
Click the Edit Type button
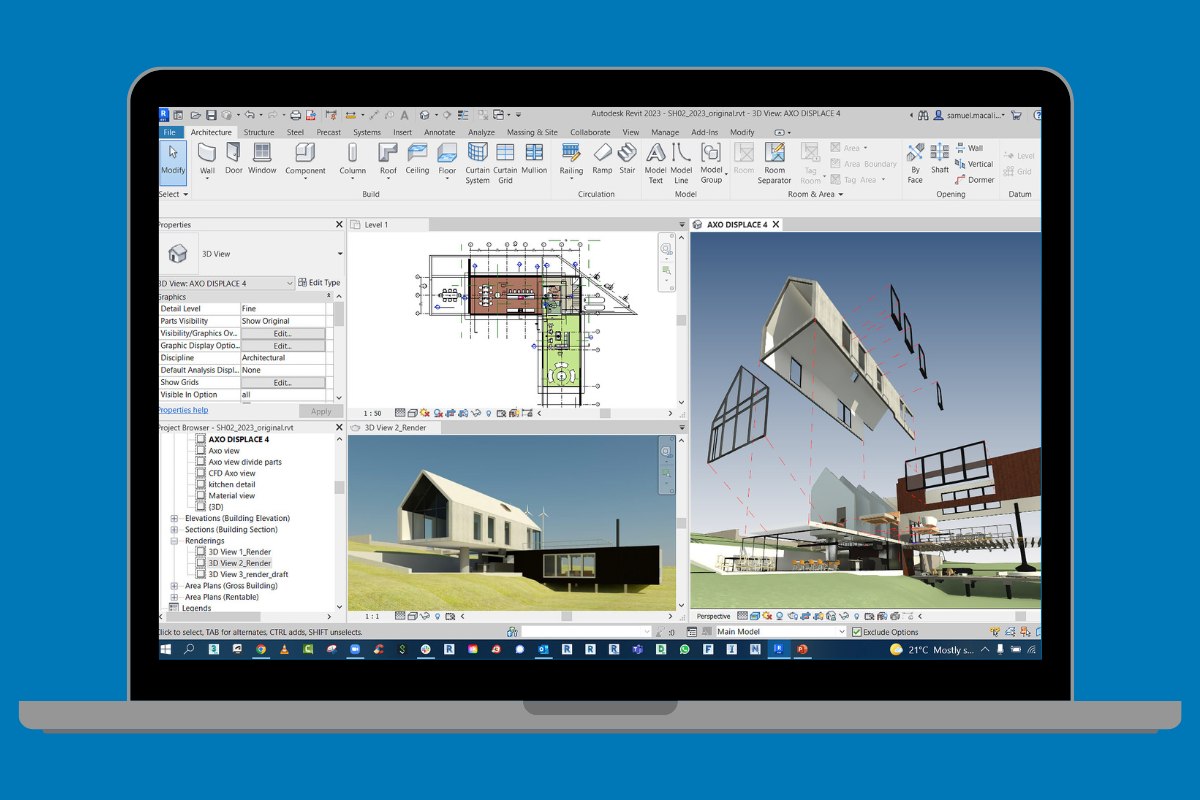click(318, 282)
